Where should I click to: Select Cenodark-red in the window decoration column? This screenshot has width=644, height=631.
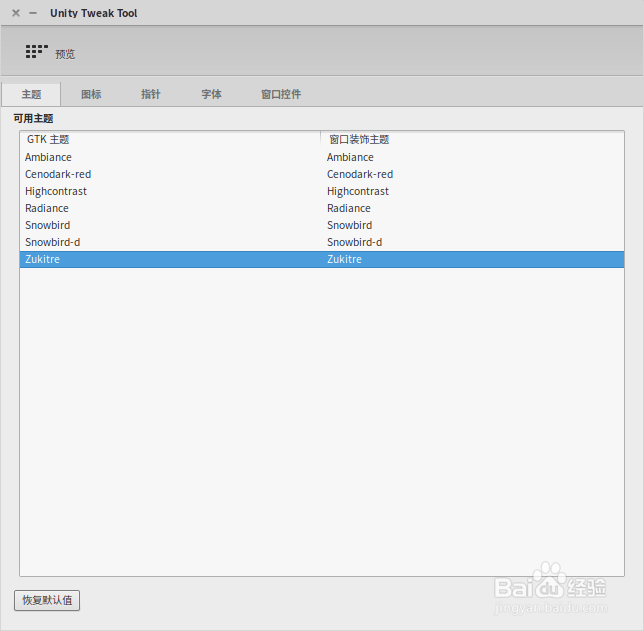pyautogui.click(x=360, y=174)
